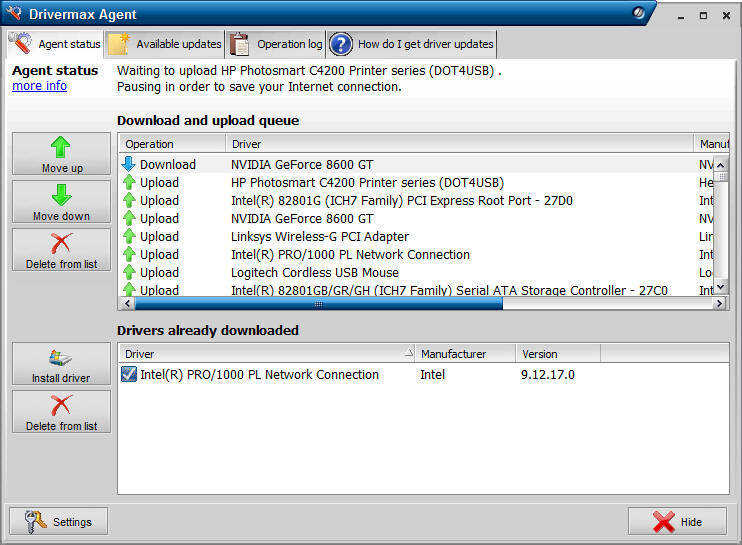The height and width of the screenshot is (545, 742).
Task: Uncheck Intel PRO/1000 PL Network Connection checkbox
Action: pyautogui.click(x=128, y=375)
